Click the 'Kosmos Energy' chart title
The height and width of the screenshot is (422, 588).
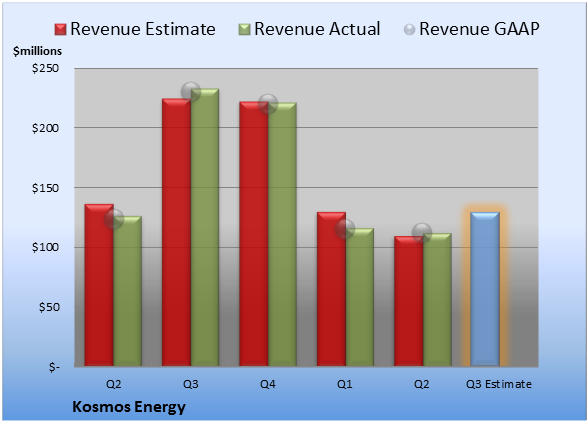[x=129, y=407]
